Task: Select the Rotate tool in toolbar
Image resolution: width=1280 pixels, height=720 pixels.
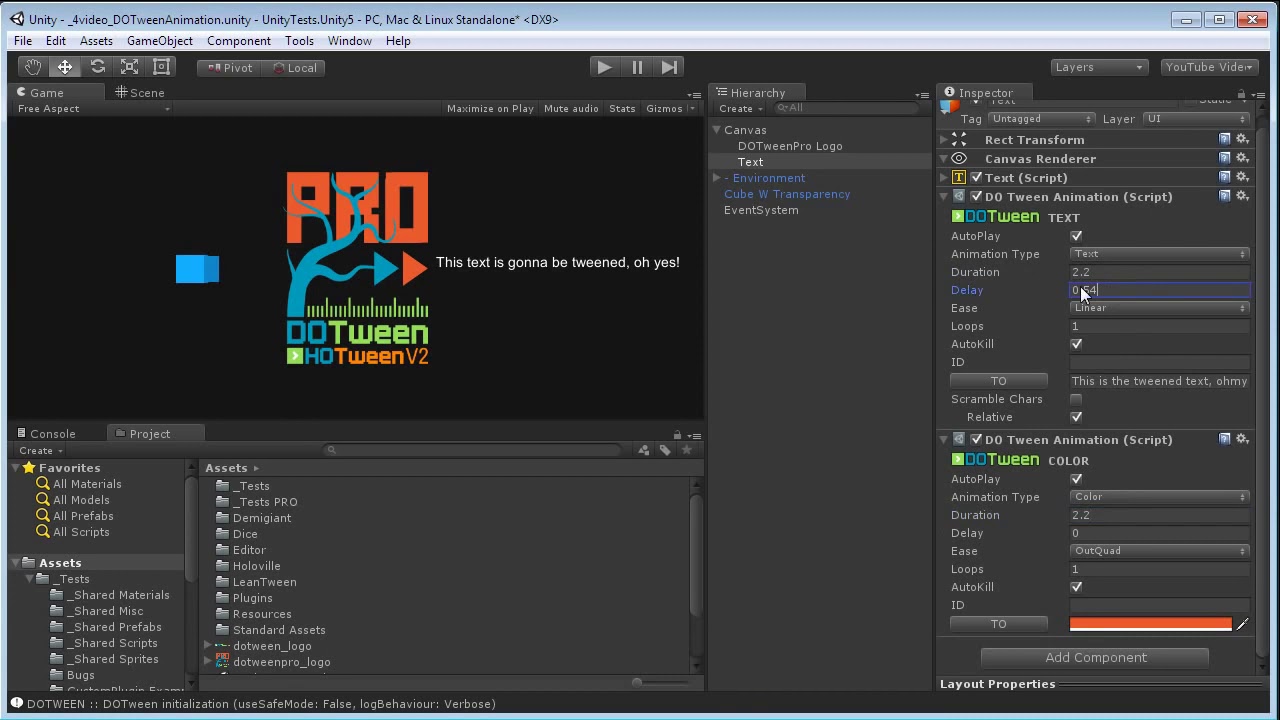Action: 97,67
